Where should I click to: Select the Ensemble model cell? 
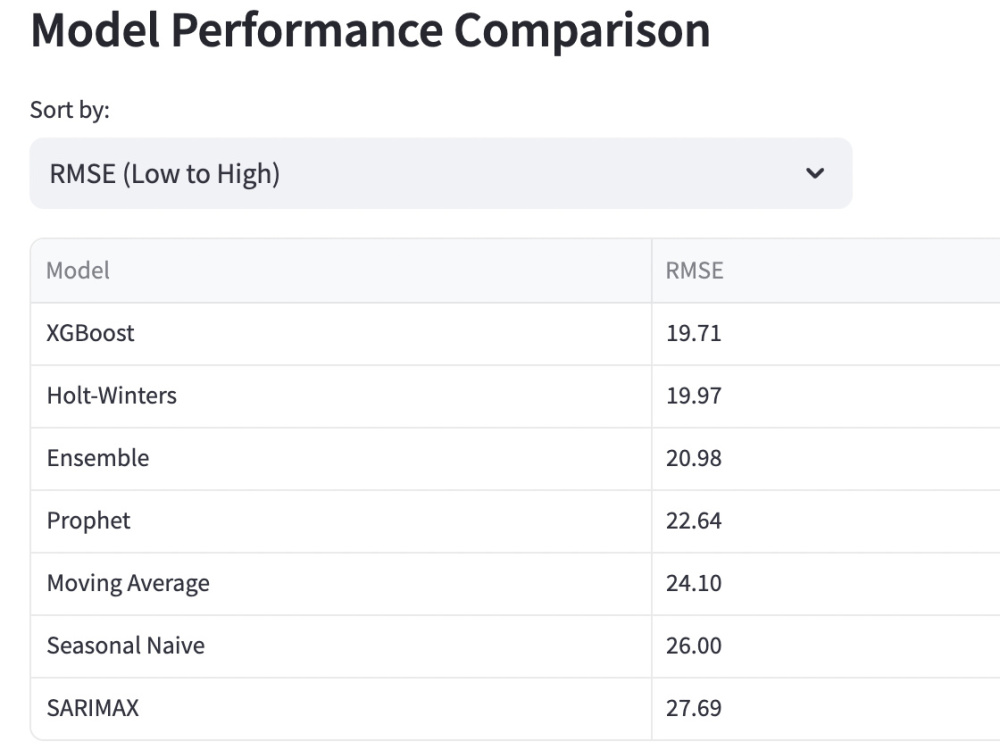pyautogui.click(x=341, y=459)
